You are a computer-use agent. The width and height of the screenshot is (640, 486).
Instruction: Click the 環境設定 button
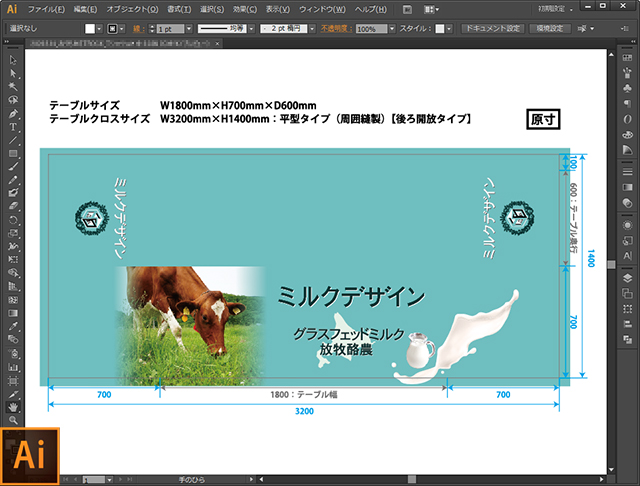click(x=549, y=29)
